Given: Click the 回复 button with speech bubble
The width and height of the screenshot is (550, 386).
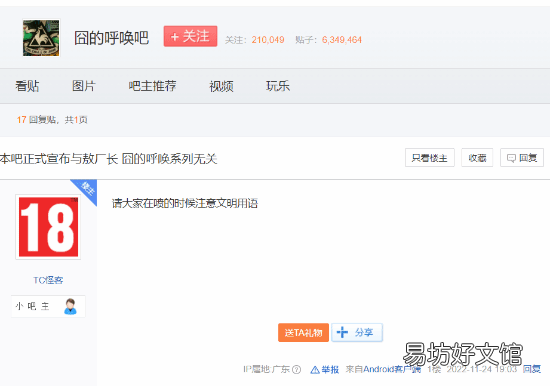Looking at the screenshot, I should pos(522,158).
